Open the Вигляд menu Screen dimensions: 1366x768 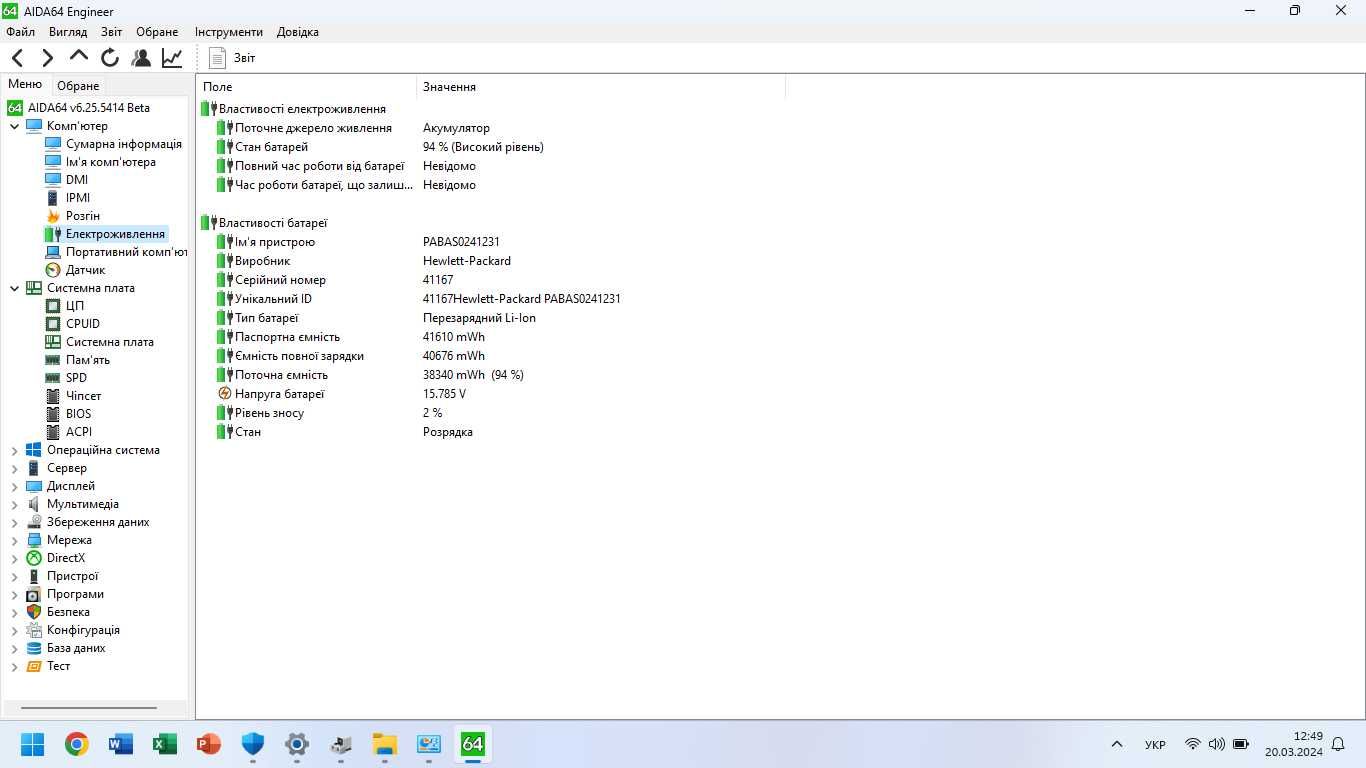pos(68,32)
